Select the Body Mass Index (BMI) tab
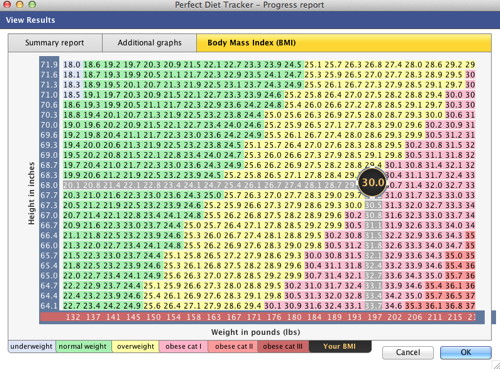This screenshot has height=369, width=500. click(344, 43)
